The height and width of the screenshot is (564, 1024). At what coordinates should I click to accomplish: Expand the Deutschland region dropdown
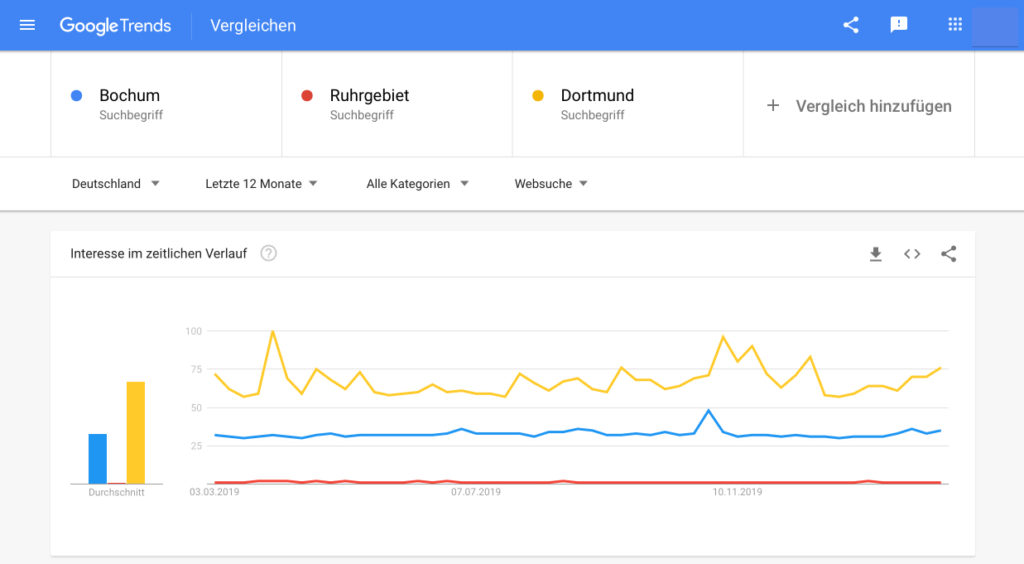[x=116, y=184]
